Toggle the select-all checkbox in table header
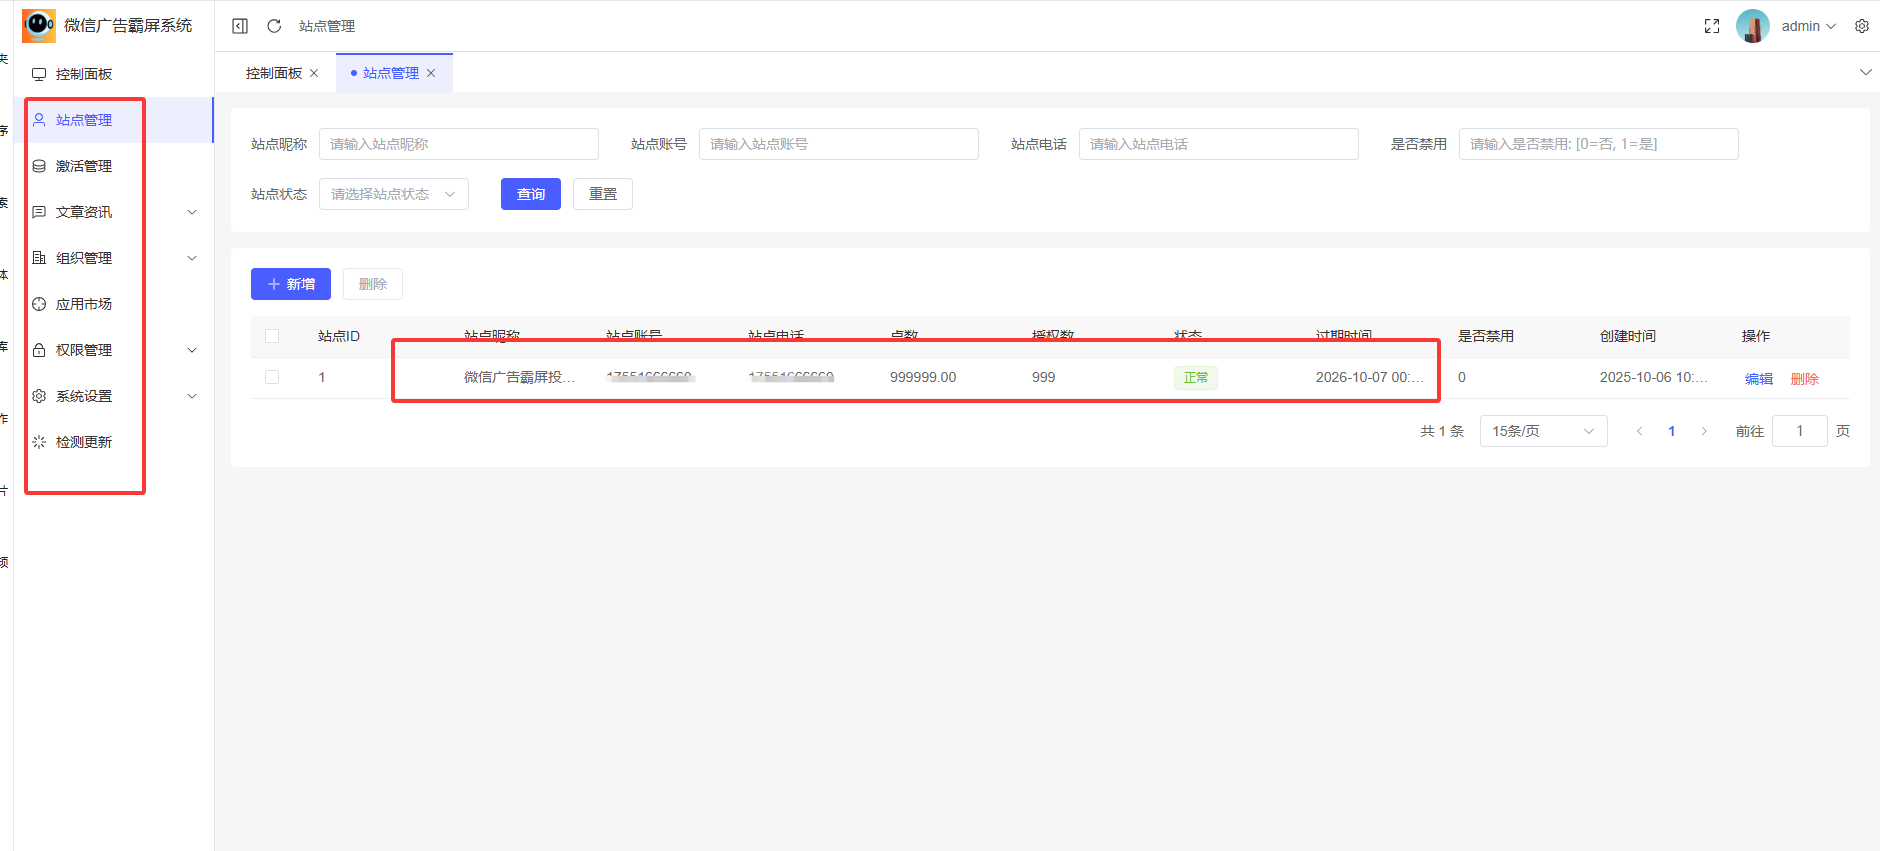This screenshot has width=1880, height=851. (x=272, y=336)
